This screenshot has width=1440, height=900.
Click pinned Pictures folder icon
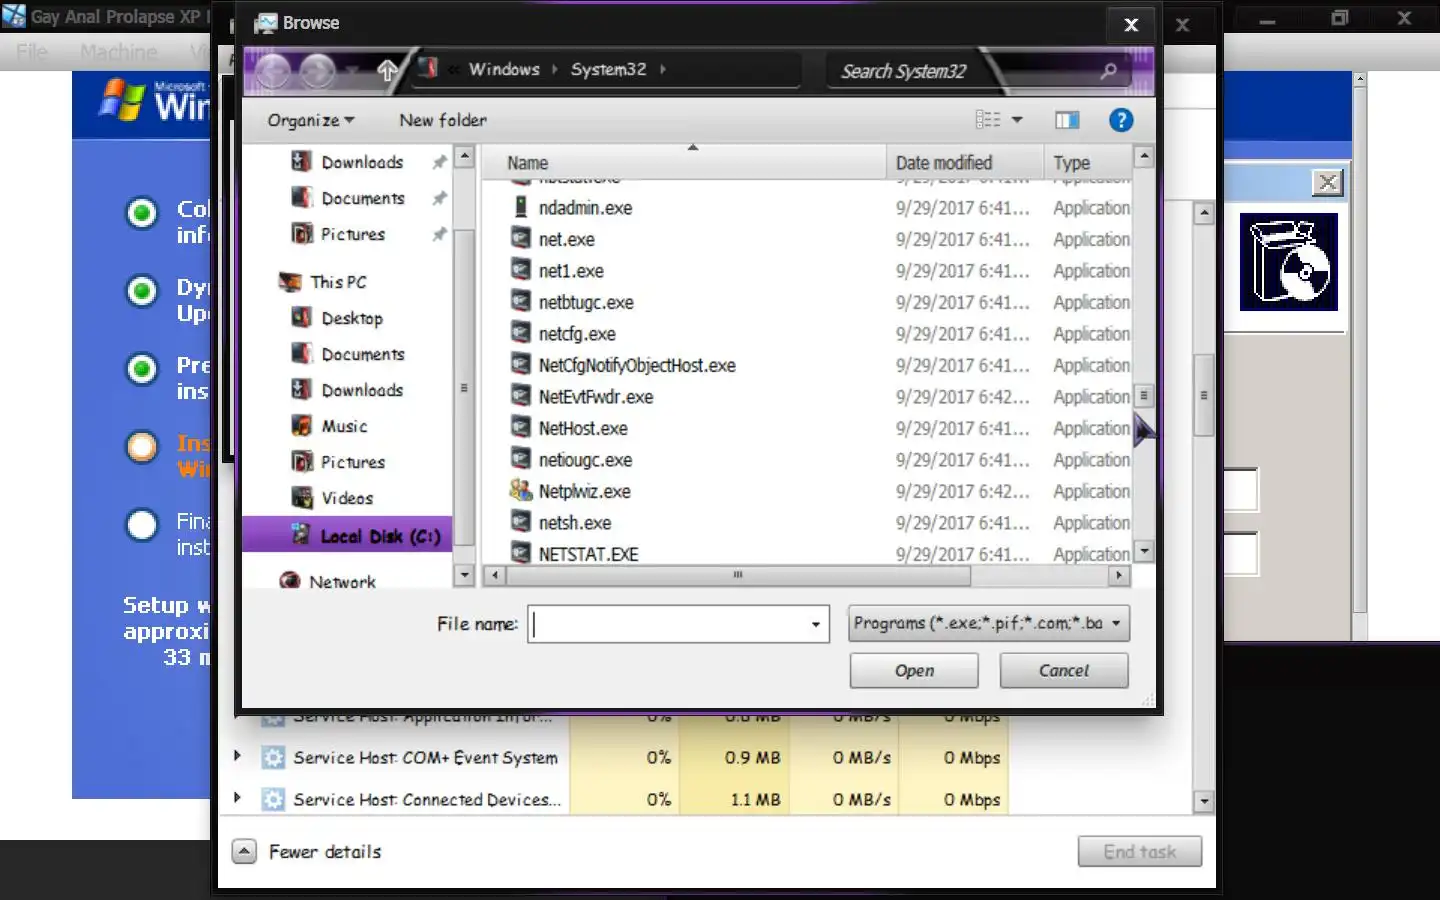click(x=301, y=233)
